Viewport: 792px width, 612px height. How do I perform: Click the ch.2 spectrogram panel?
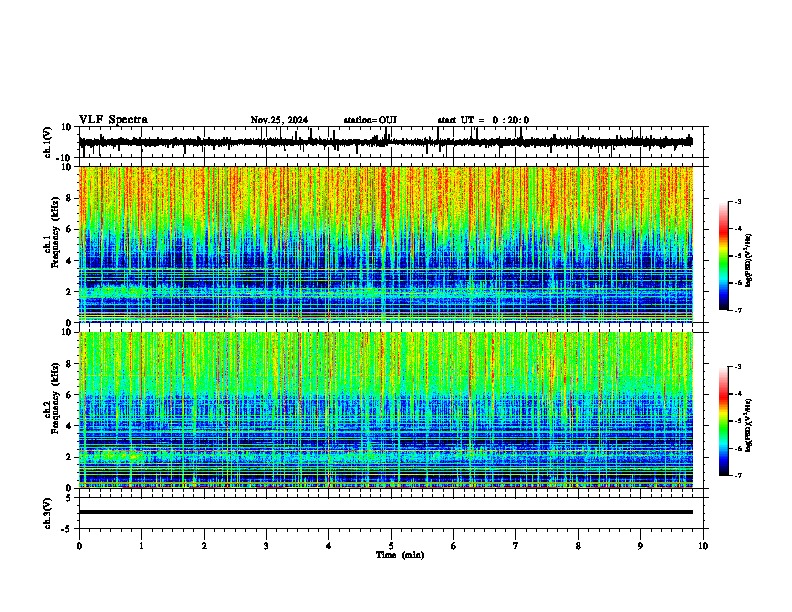pos(386,410)
